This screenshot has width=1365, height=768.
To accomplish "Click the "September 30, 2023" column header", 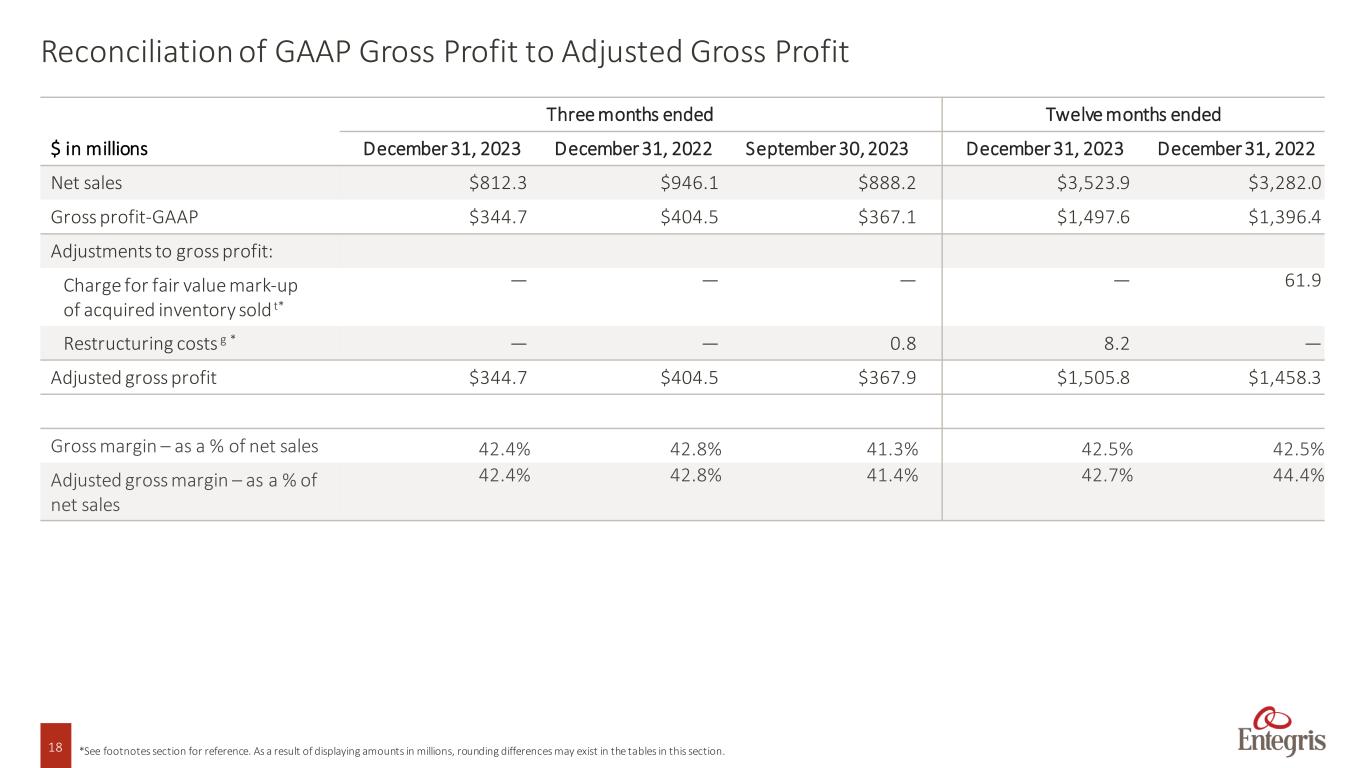I will click(x=826, y=149).
